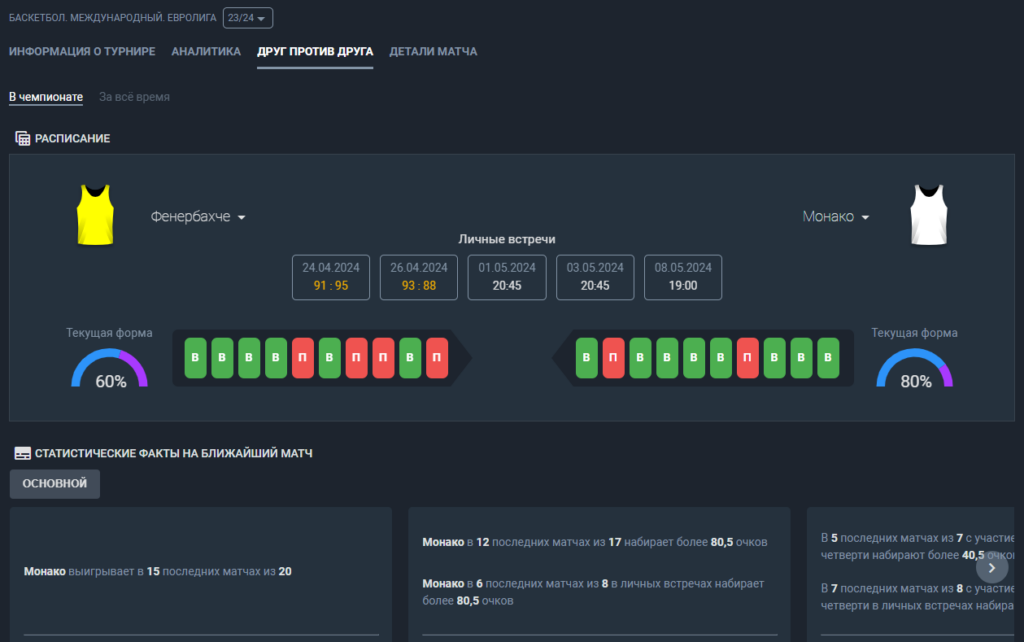1024x642 pixels.
Task: Click Фенербахче fifth badge, first red П
Action: [x=302, y=358]
